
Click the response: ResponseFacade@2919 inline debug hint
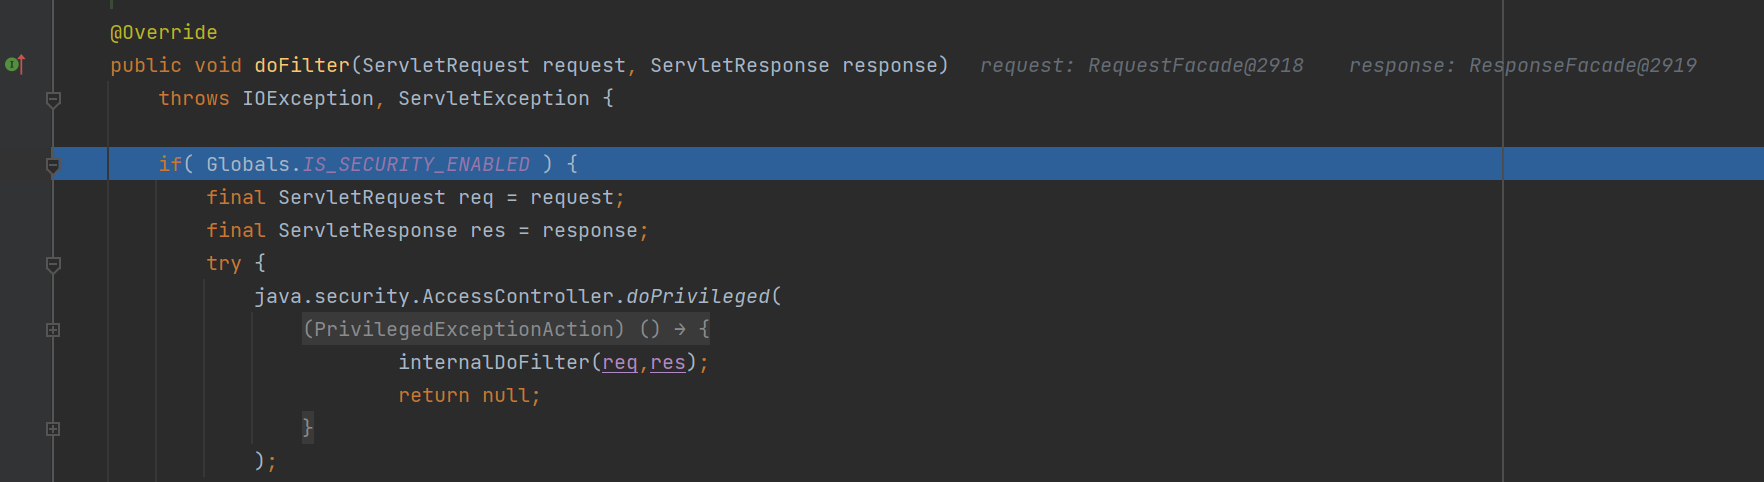[1523, 65]
